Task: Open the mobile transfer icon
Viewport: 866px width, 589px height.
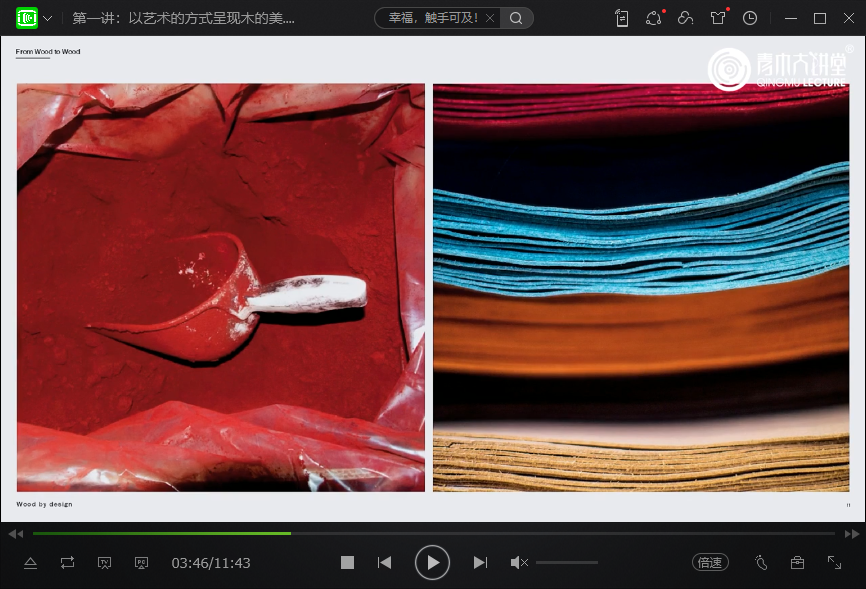Action: point(622,18)
